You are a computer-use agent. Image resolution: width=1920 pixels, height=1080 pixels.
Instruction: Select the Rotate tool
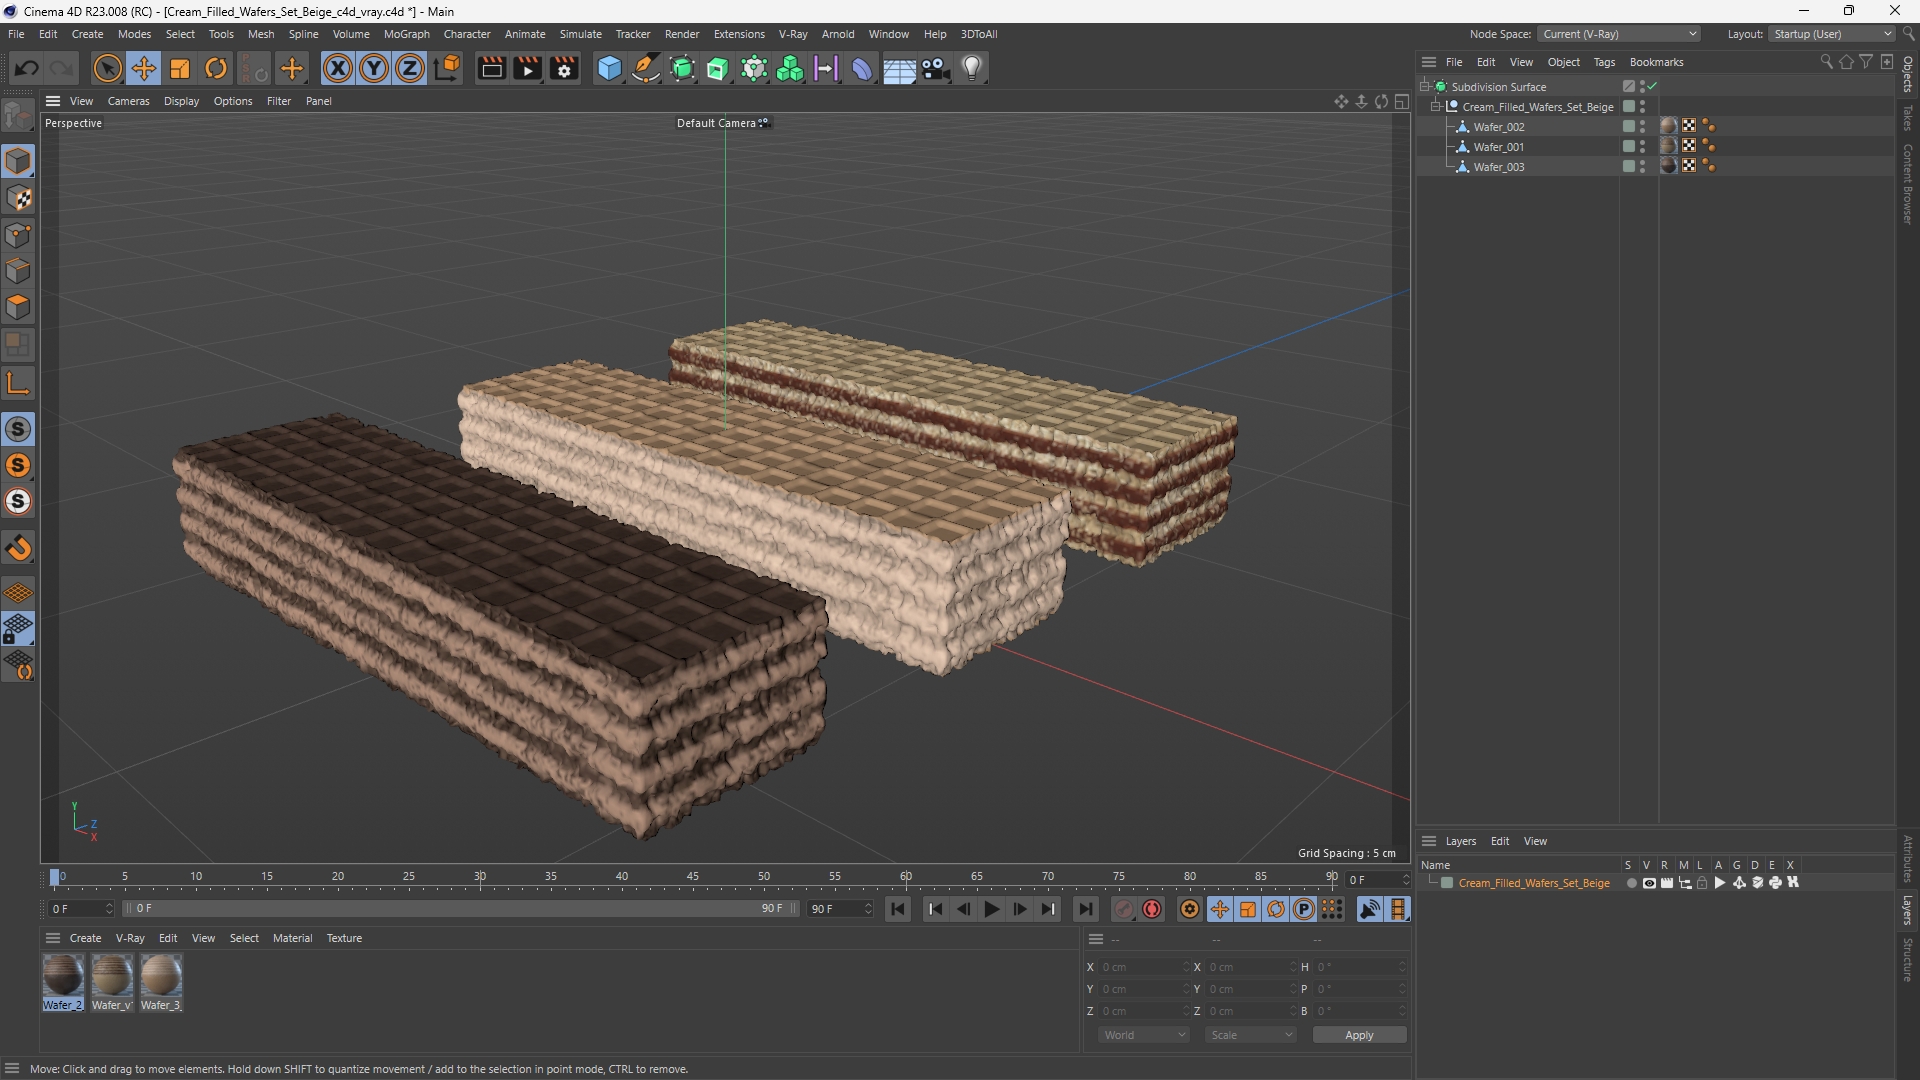click(216, 68)
